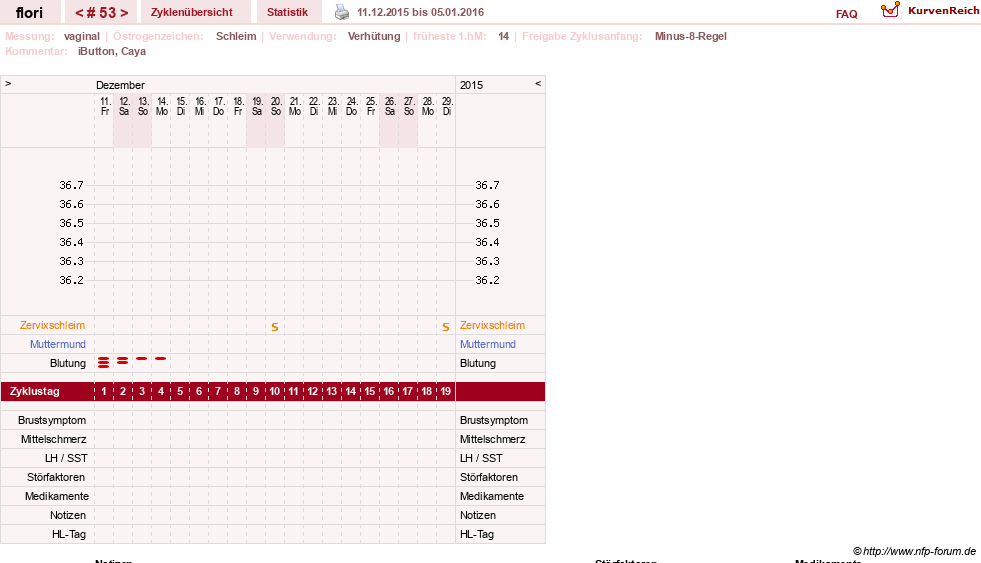This screenshot has height=563, width=981.
Task: Click the light bleeding mark on cycle day 3
Action: click(142, 358)
